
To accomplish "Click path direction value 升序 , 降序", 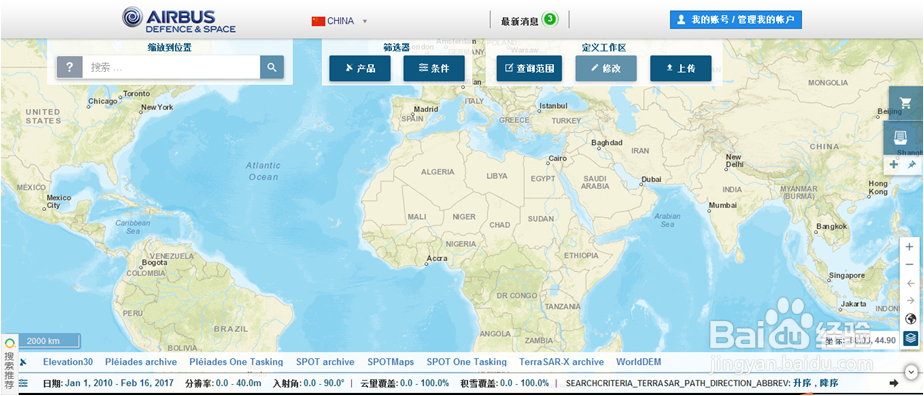I will point(815,383).
